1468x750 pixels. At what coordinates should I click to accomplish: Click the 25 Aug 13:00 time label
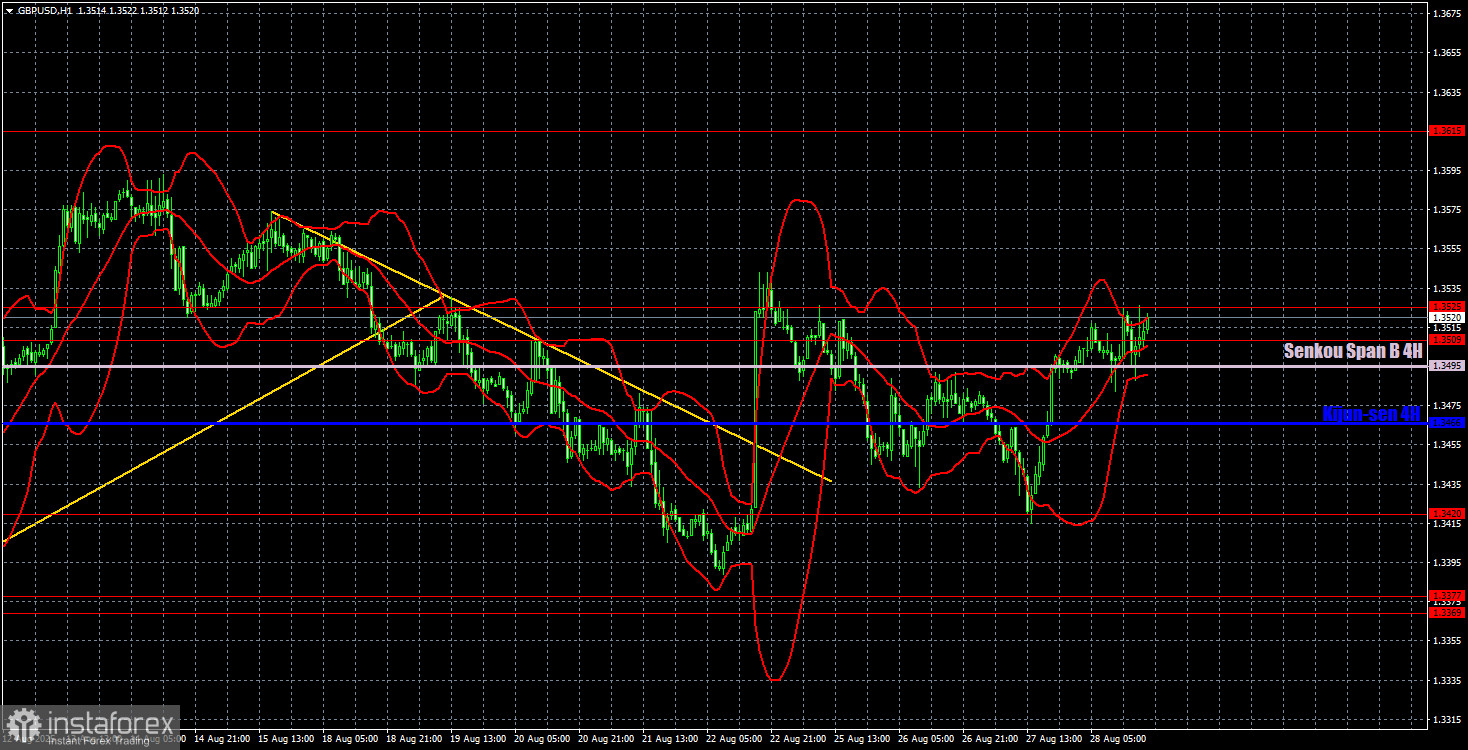click(x=862, y=739)
